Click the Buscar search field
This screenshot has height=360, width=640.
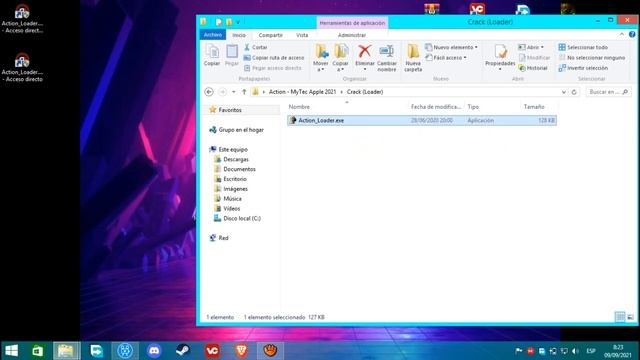tap(608, 92)
